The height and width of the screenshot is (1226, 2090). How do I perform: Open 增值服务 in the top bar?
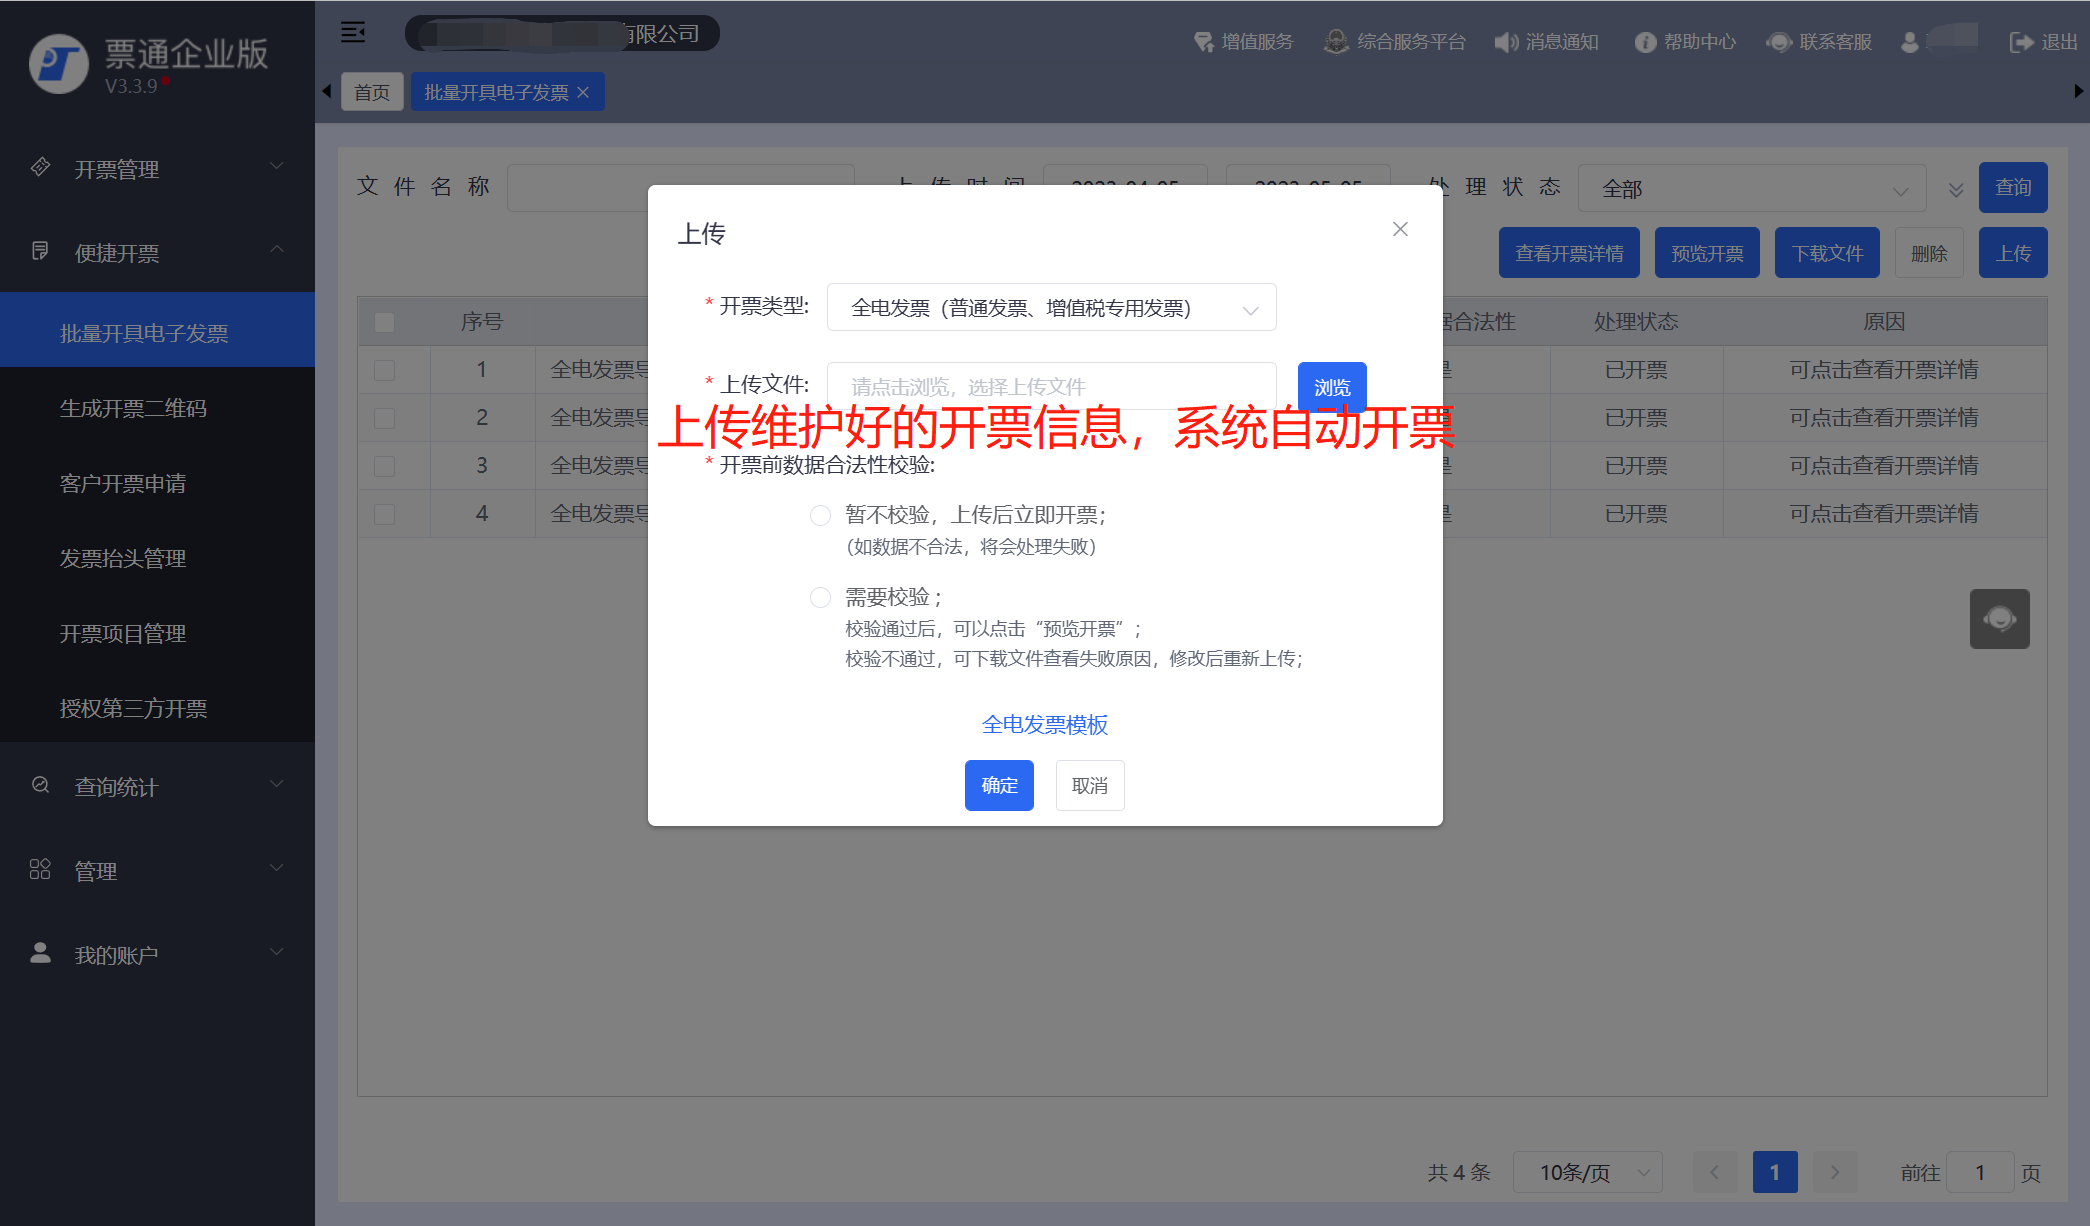click(1243, 42)
